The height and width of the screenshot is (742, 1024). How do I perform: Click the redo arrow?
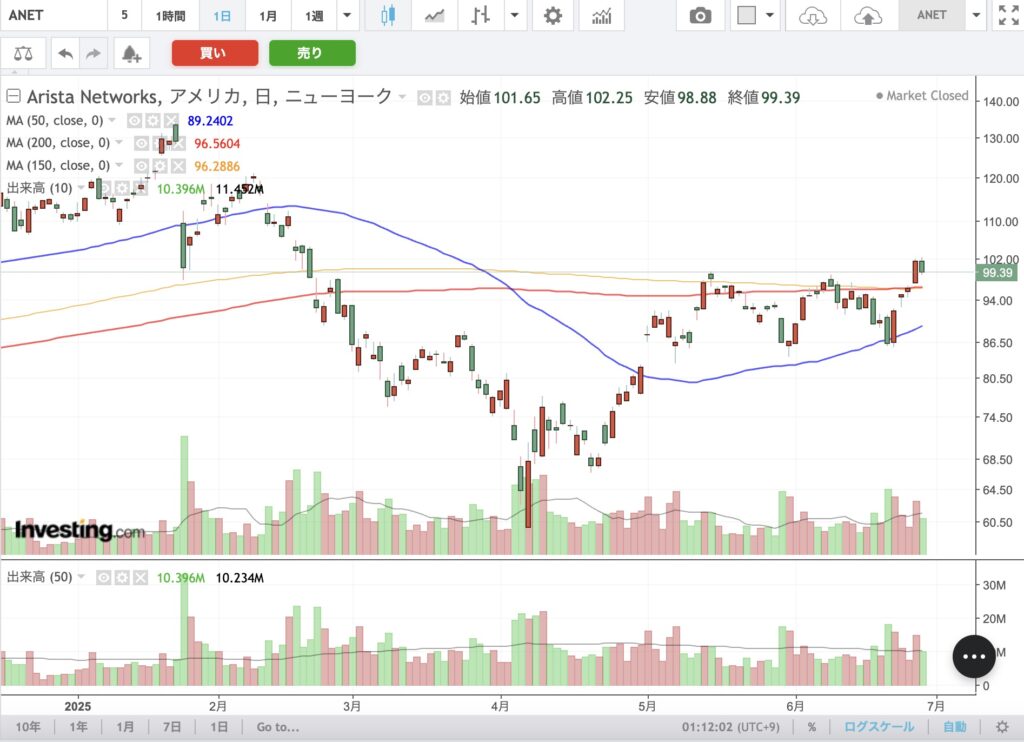pos(93,54)
